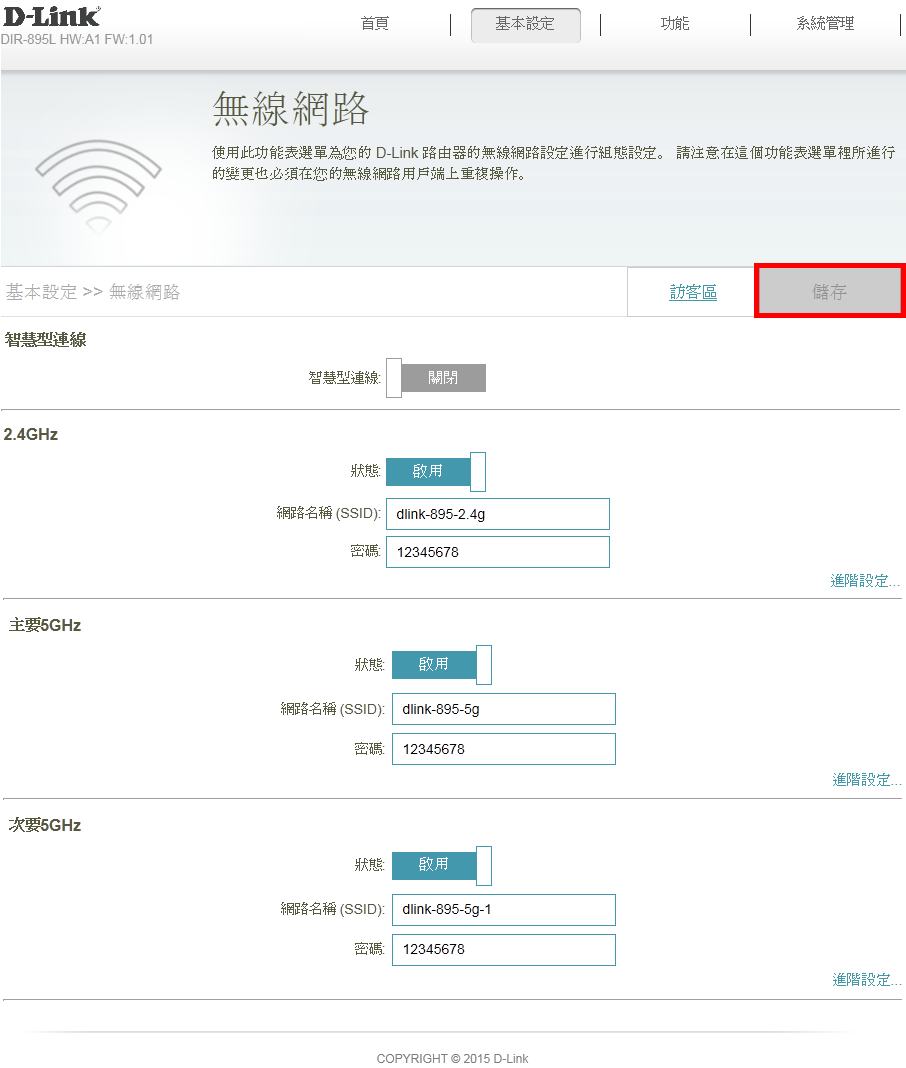Open the 功能 menu
Image resolution: width=906 pixels, height=1068 pixels.
[675, 24]
